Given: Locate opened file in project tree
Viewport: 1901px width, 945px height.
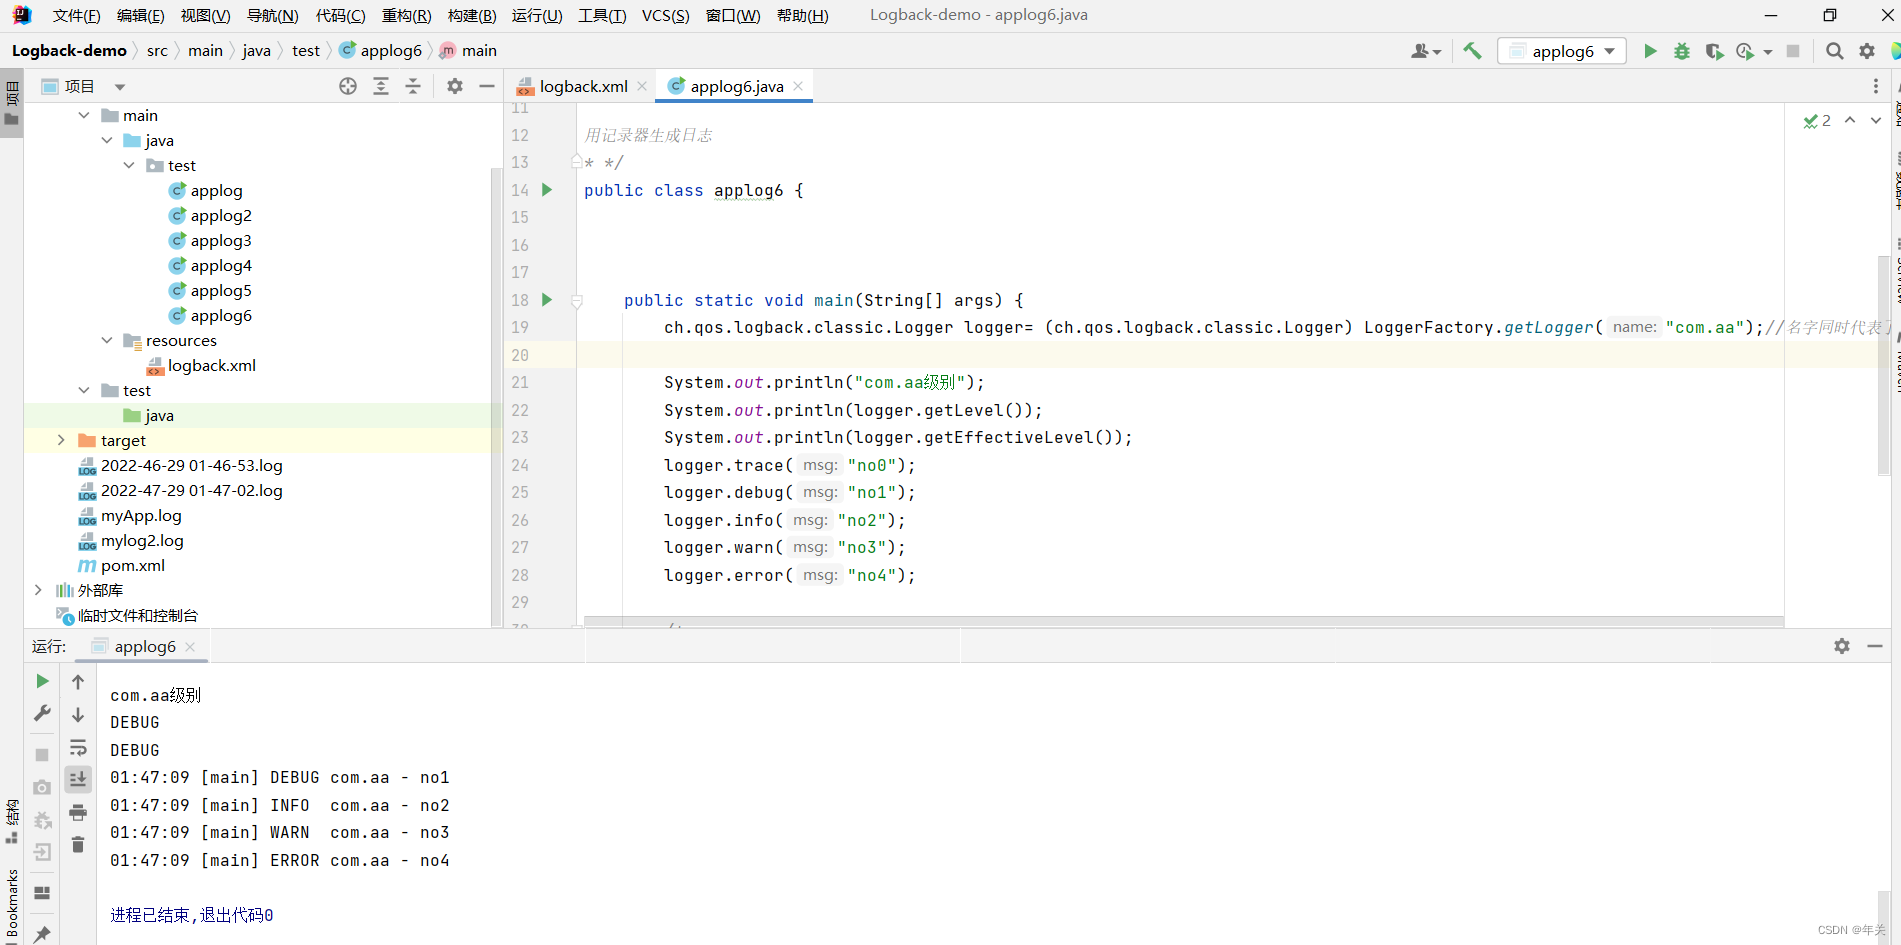Looking at the screenshot, I should (348, 86).
